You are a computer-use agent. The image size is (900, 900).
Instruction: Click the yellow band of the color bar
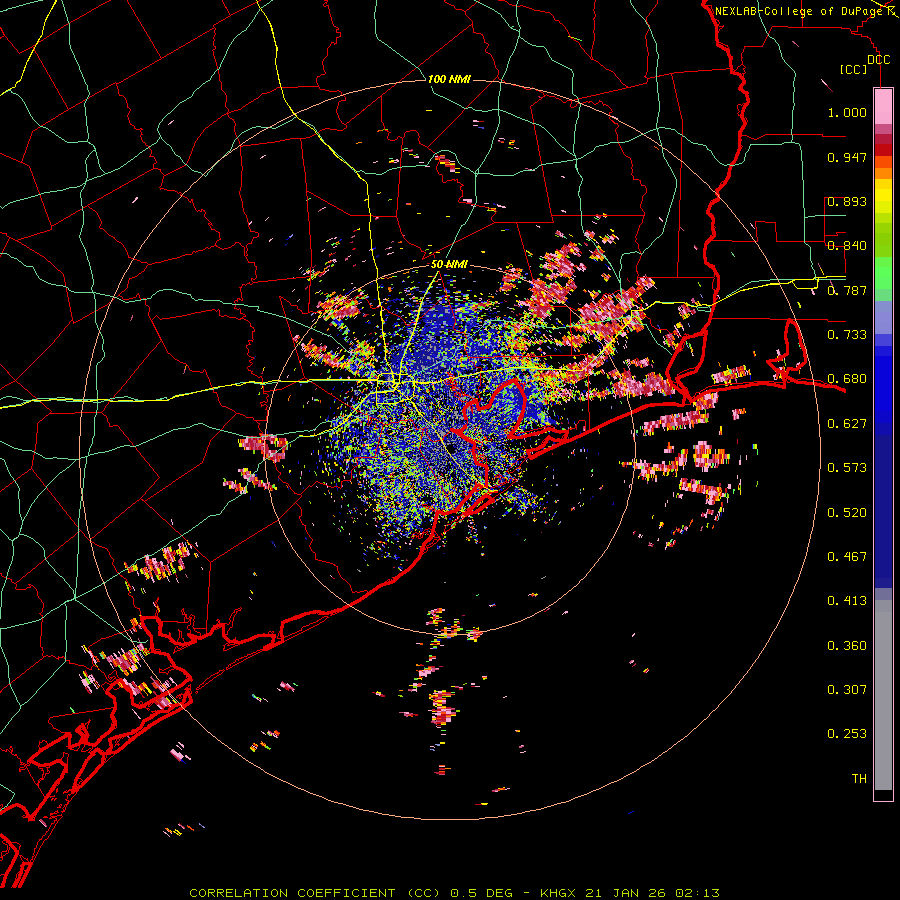tap(883, 196)
